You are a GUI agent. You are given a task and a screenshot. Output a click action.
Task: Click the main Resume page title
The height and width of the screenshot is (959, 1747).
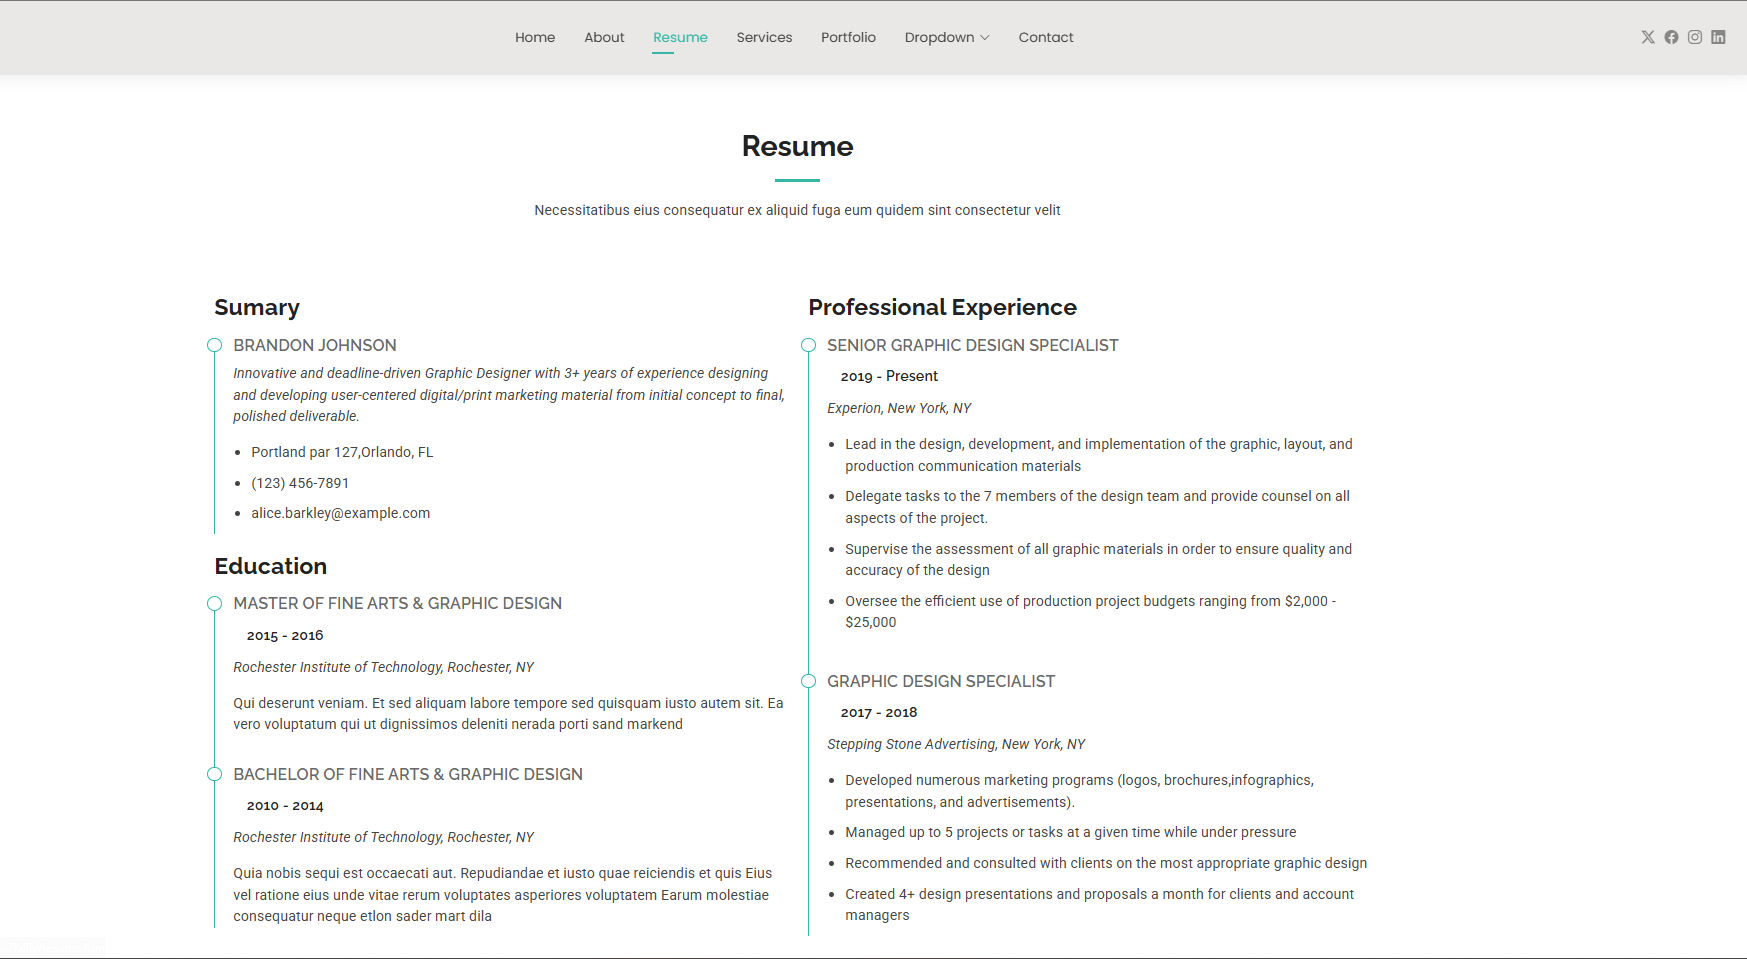pyautogui.click(x=797, y=146)
